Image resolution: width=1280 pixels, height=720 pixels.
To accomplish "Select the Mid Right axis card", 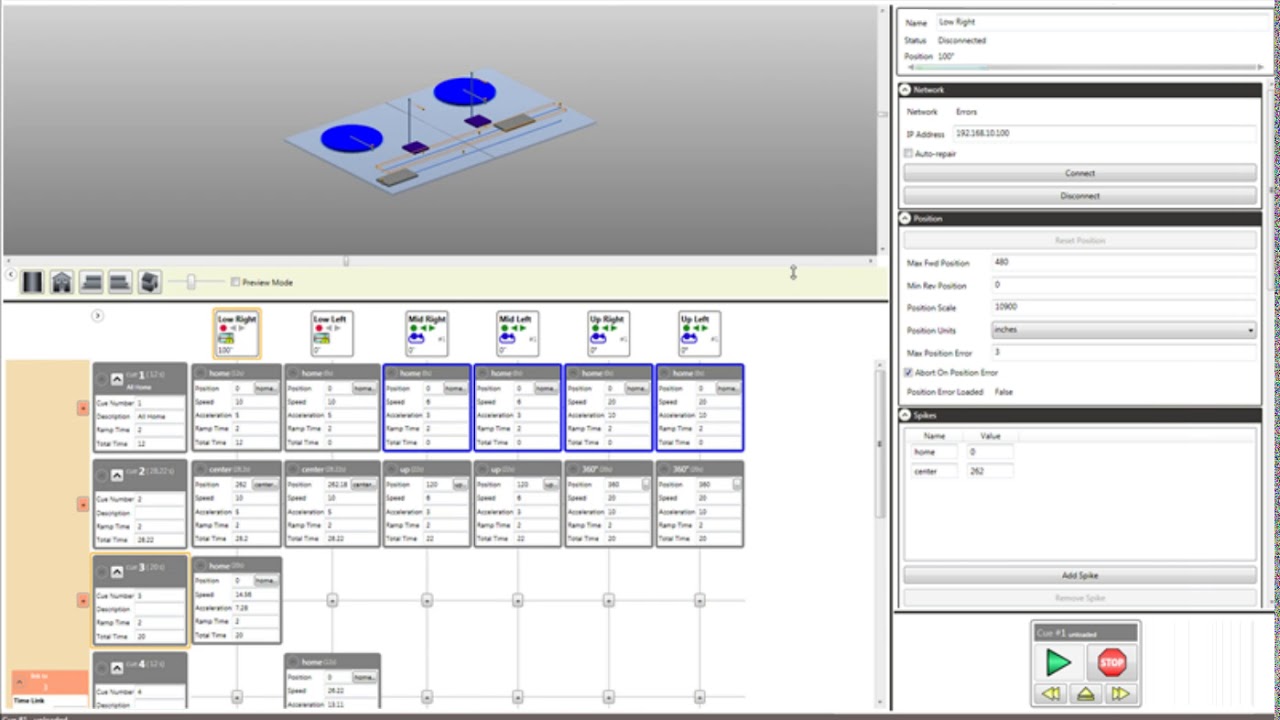I will pyautogui.click(x=427, y=333).
